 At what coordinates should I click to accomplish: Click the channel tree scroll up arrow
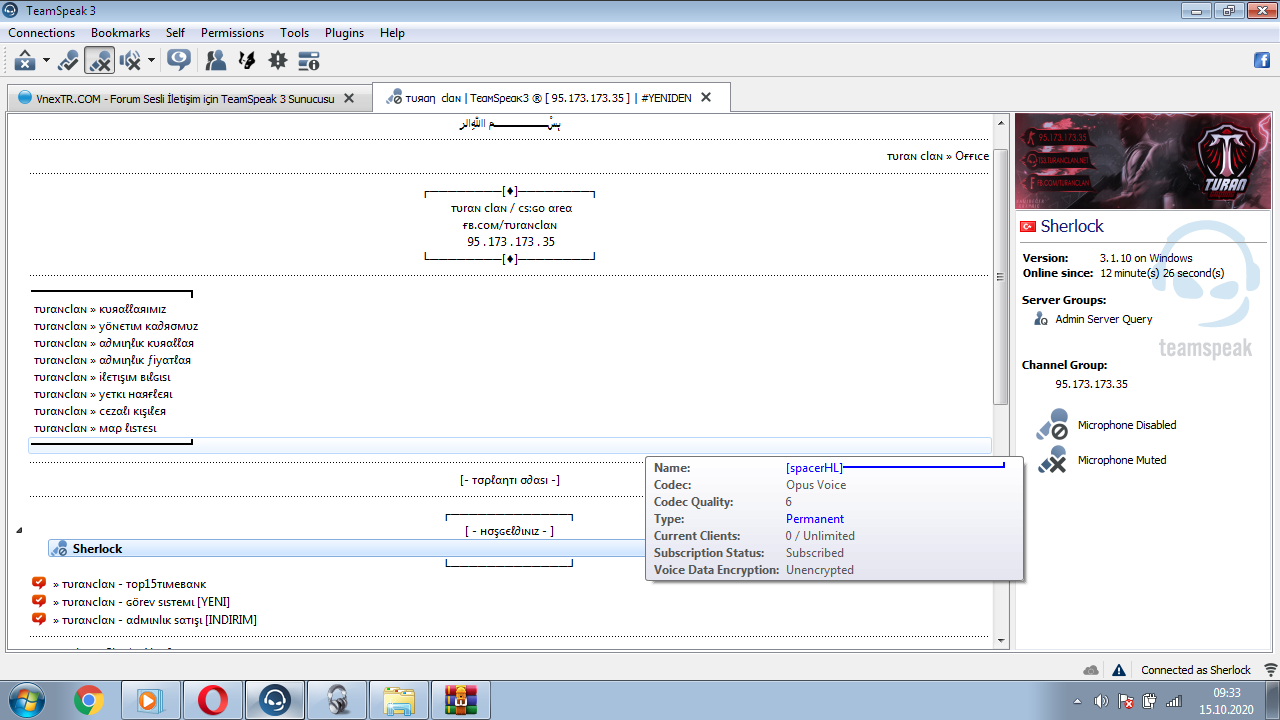(1000, 122)
